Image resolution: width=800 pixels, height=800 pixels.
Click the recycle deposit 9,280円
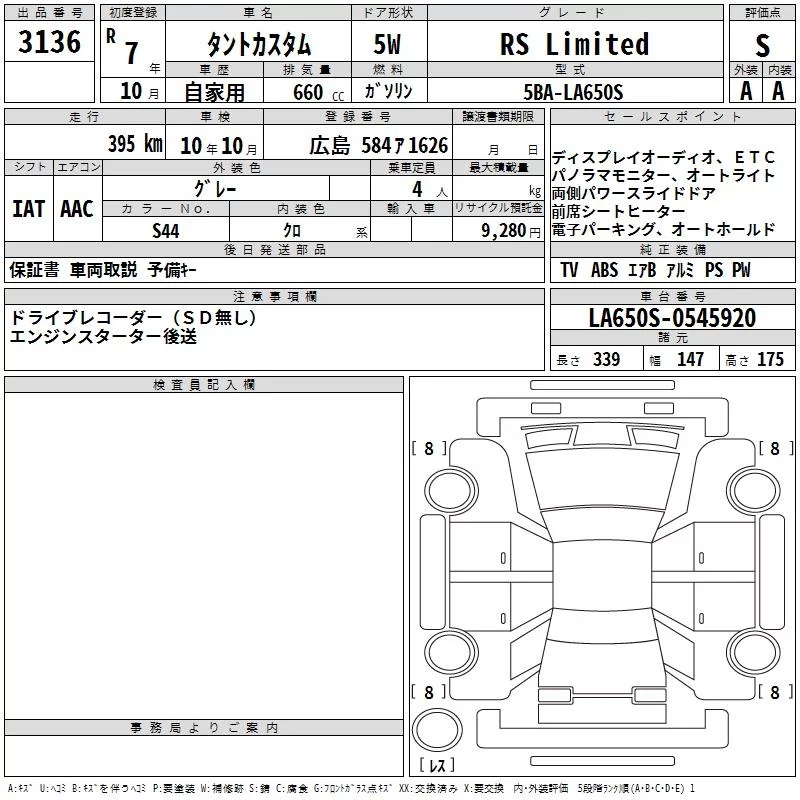[x=511, y=231]
